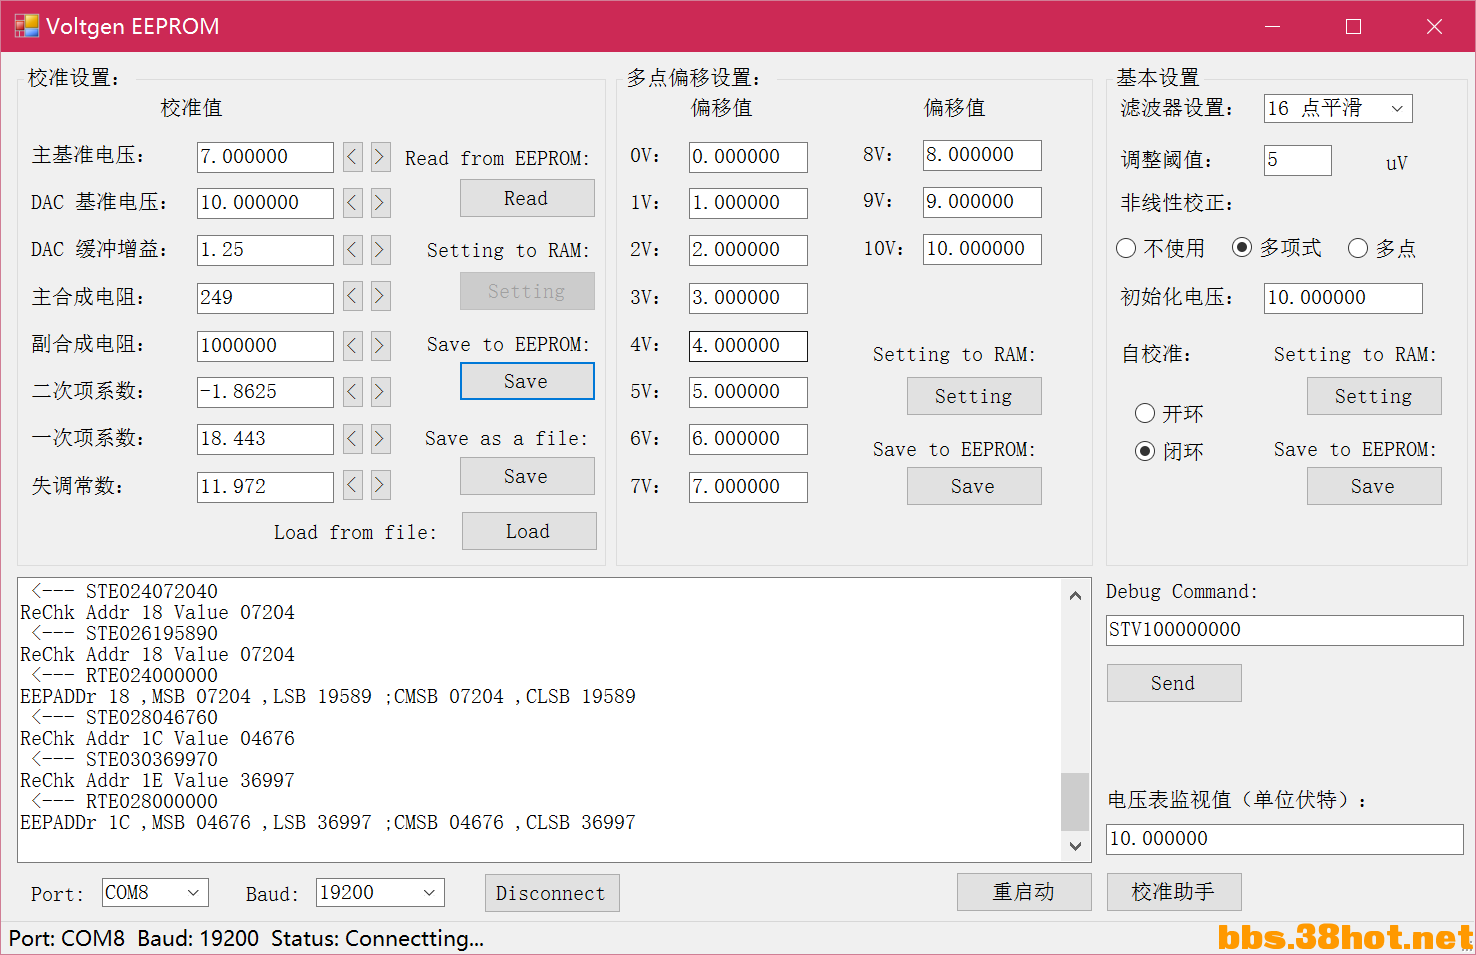Viewport: 1476px width, 955px height.
Task: Click the 重启动 restart button
Action: (x=1024, y=892)
